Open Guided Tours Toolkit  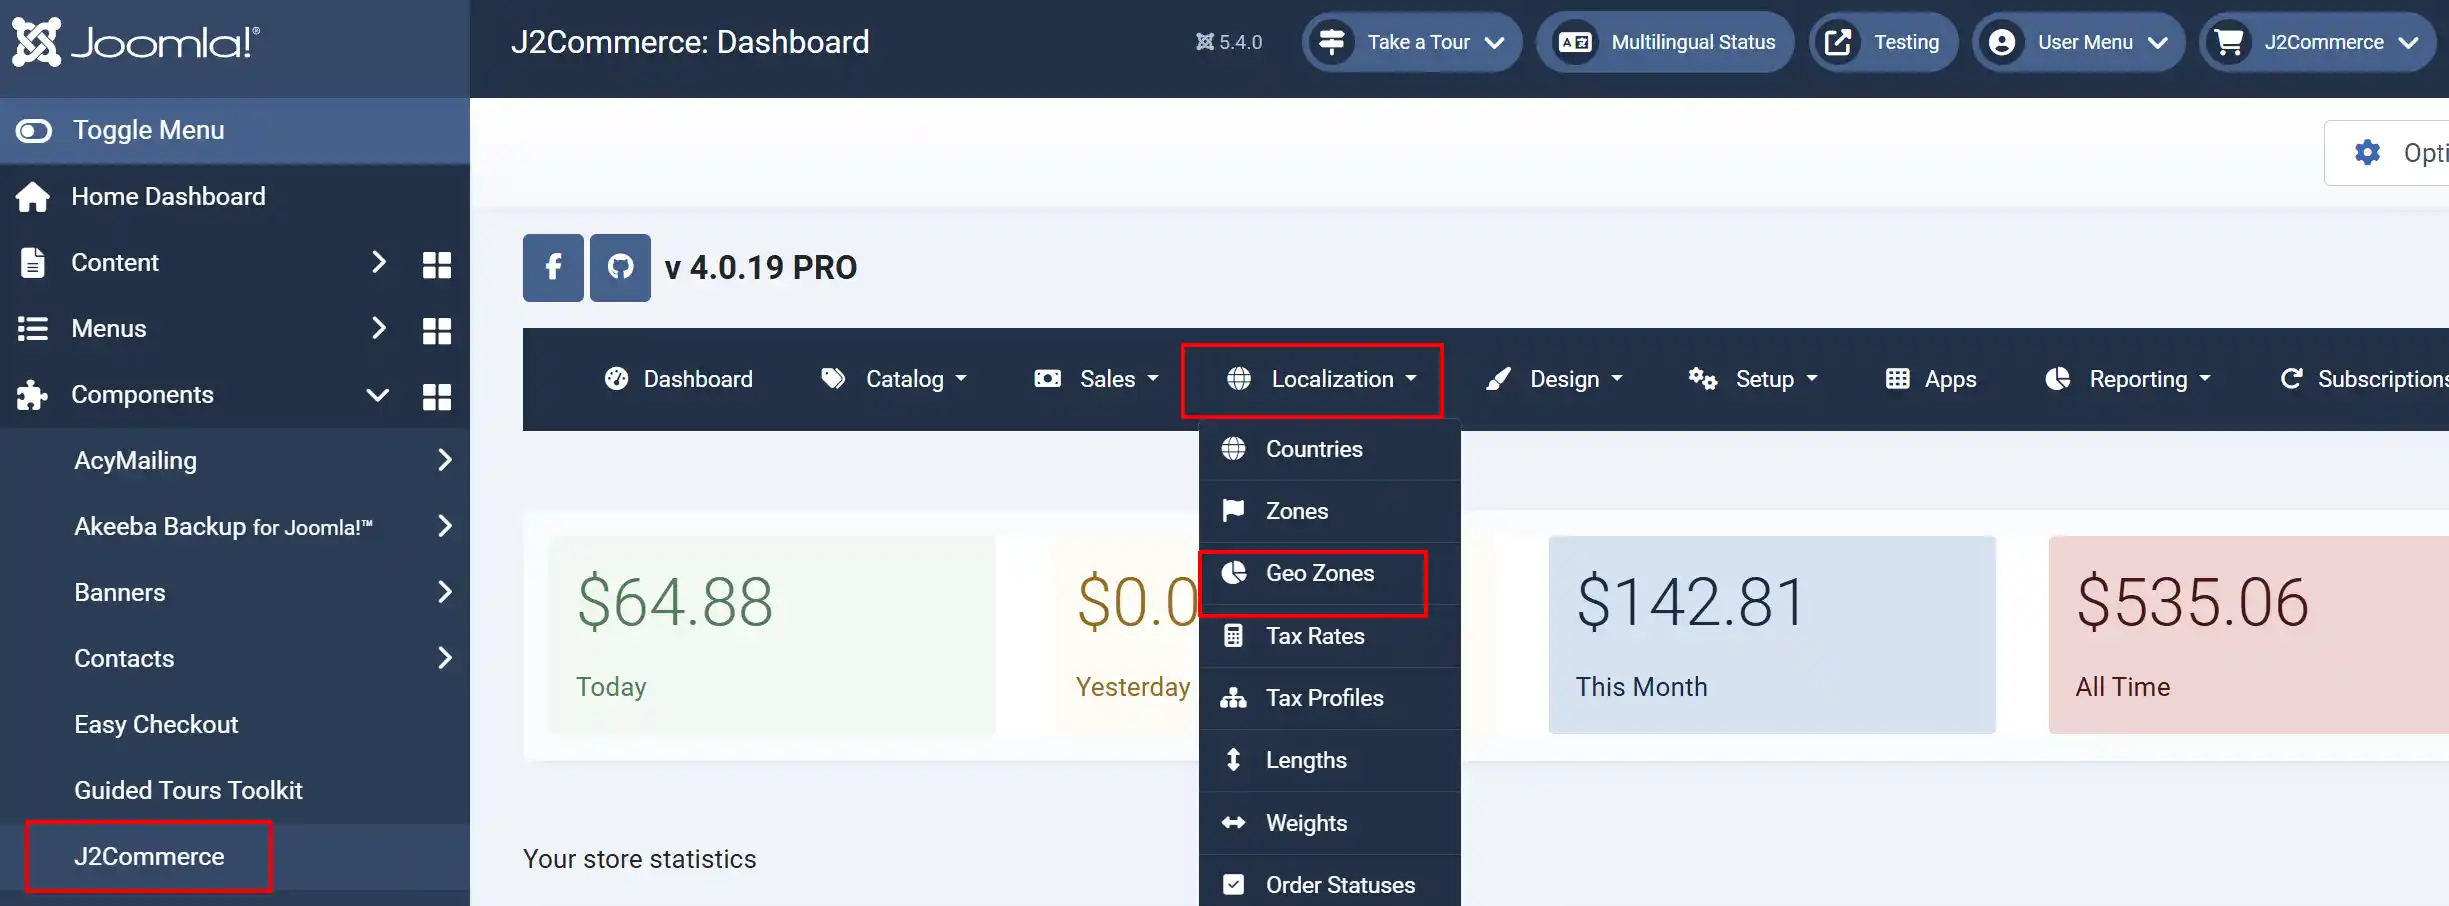pos(188,790)
